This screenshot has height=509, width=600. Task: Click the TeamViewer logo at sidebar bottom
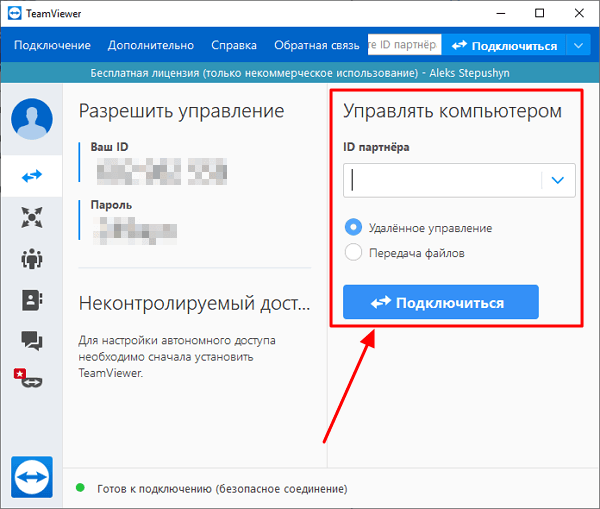[32, 477]
